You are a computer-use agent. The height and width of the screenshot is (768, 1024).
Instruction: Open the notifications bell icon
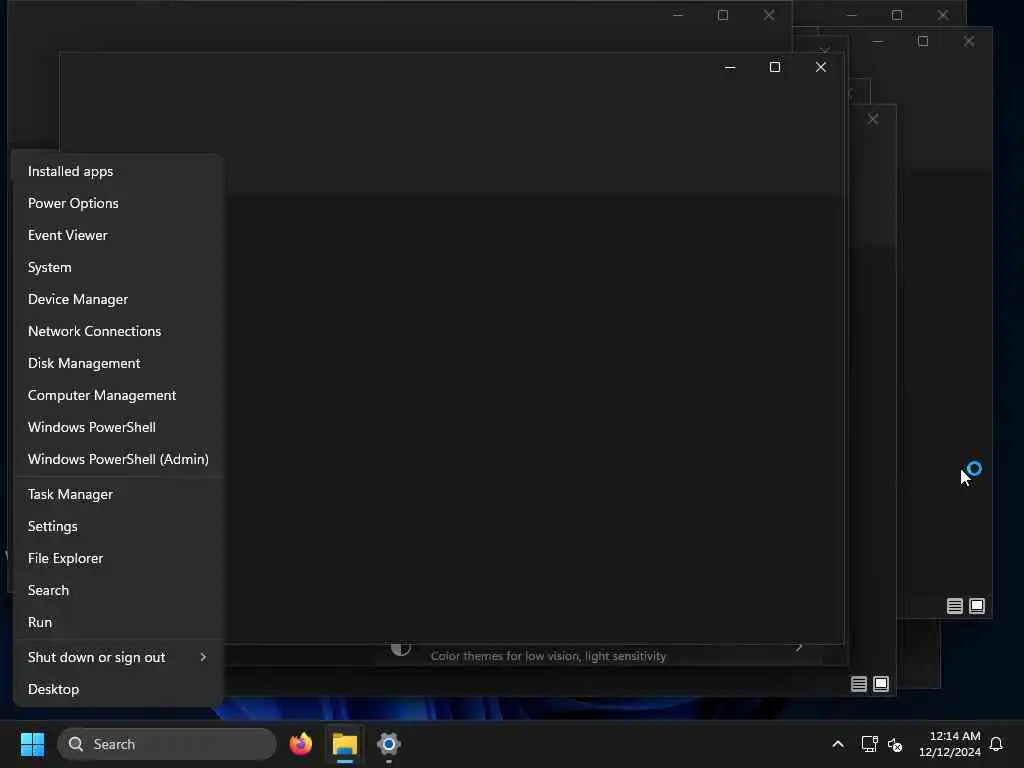pos(997,744)
